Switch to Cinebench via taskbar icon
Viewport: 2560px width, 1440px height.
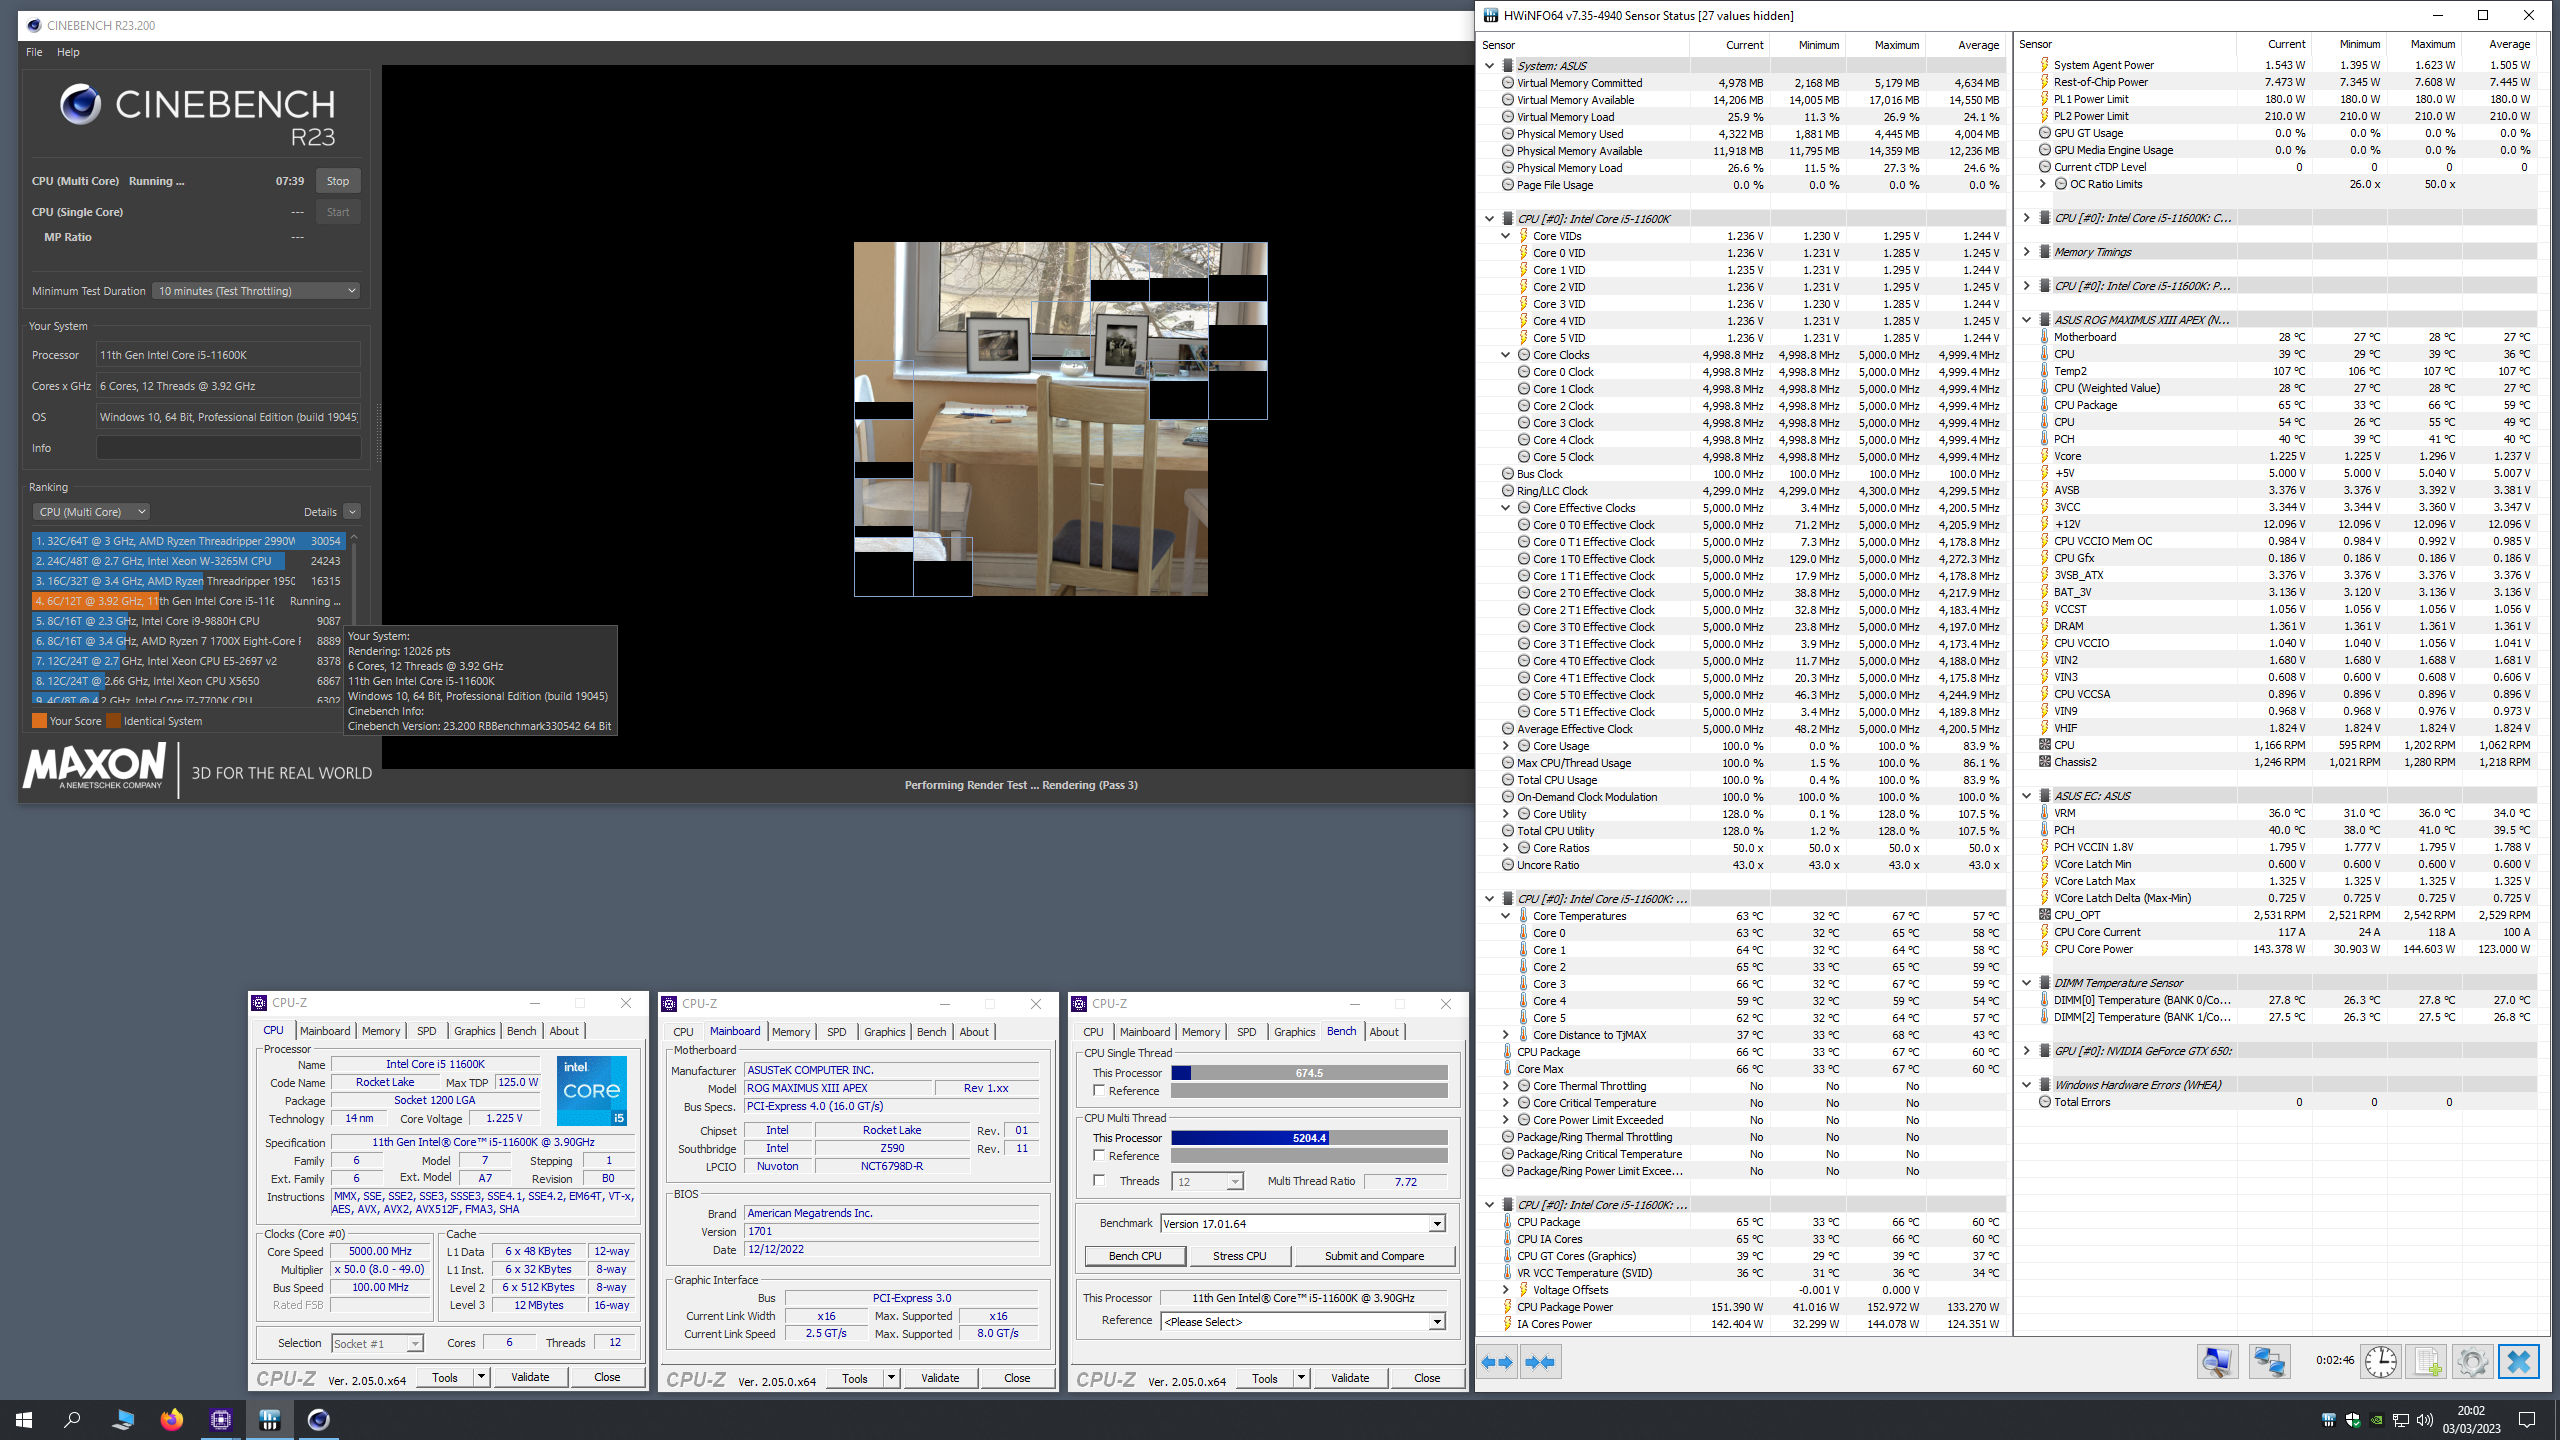(x=319, y=1419)
